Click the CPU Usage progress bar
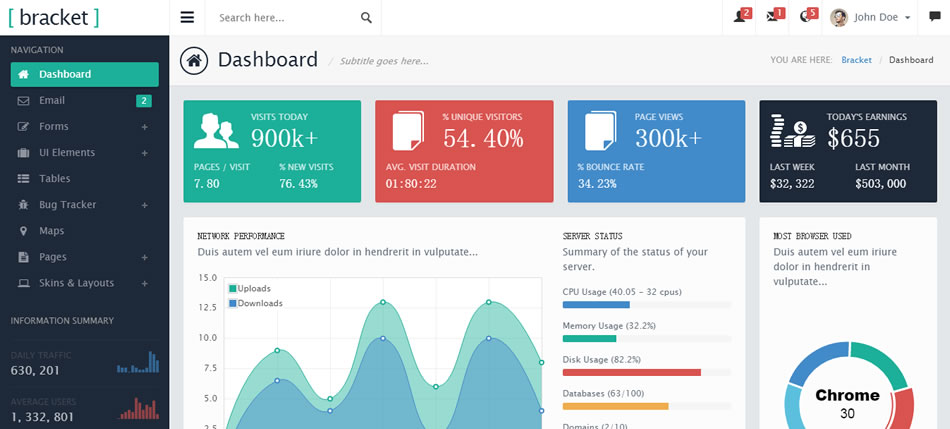The image size is (950, 429). (x=646, y=305)
